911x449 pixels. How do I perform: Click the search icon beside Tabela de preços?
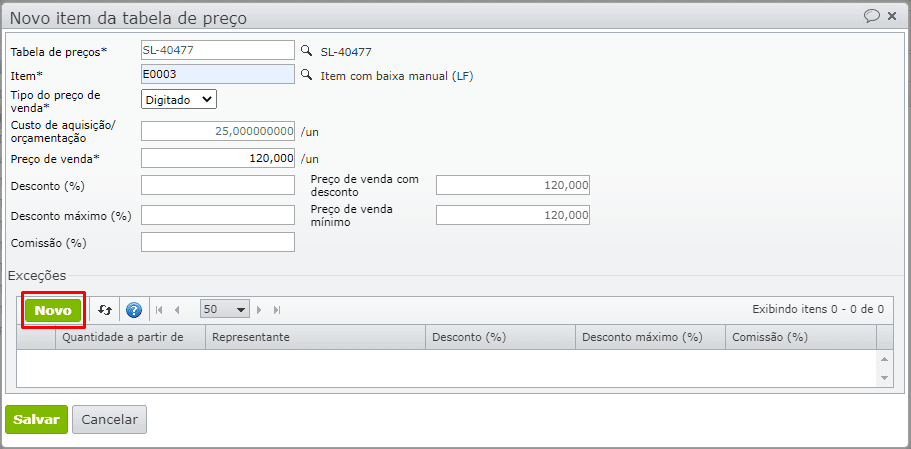click(x=307, y=50)
